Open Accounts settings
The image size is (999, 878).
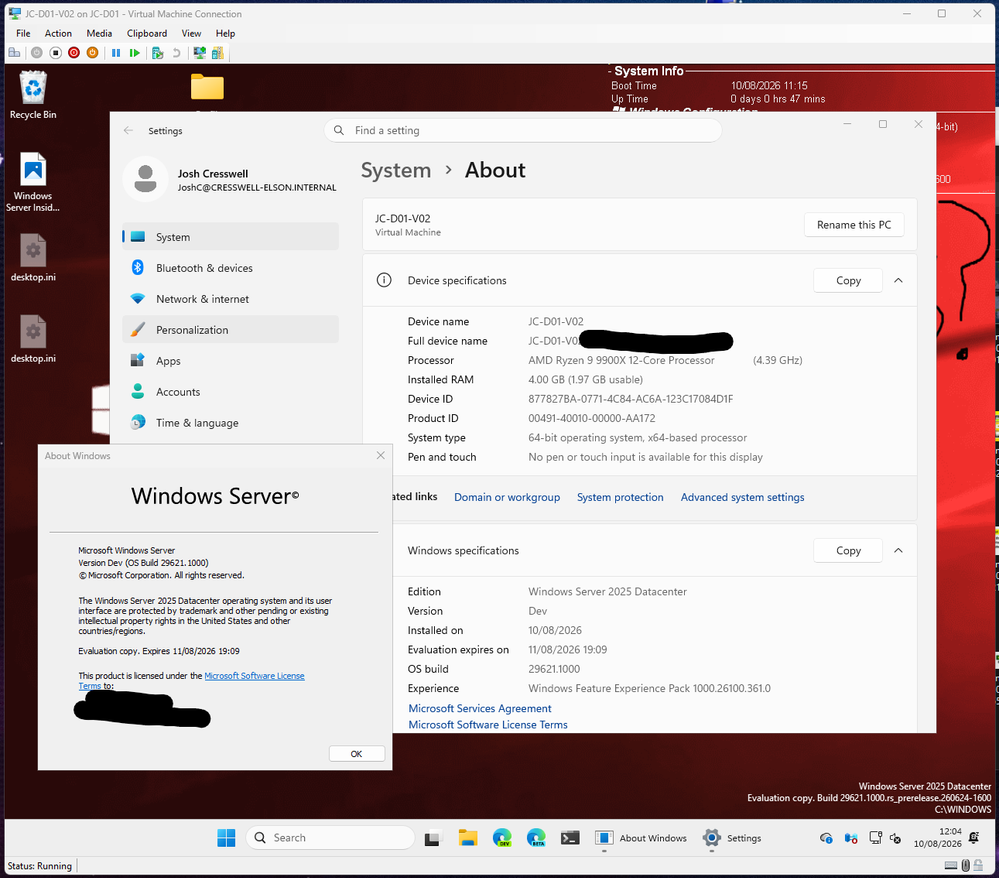[x=230, y=392]
